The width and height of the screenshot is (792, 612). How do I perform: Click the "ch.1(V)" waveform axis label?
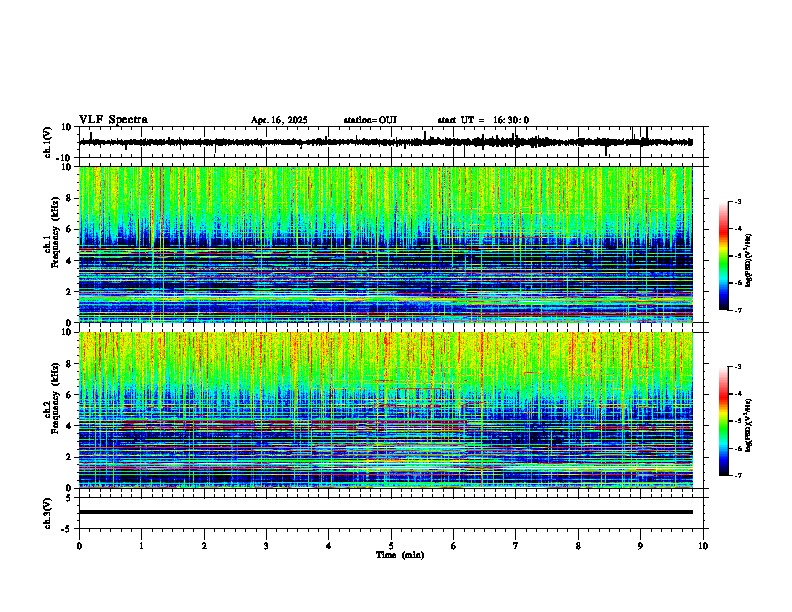tap(48, 142)
